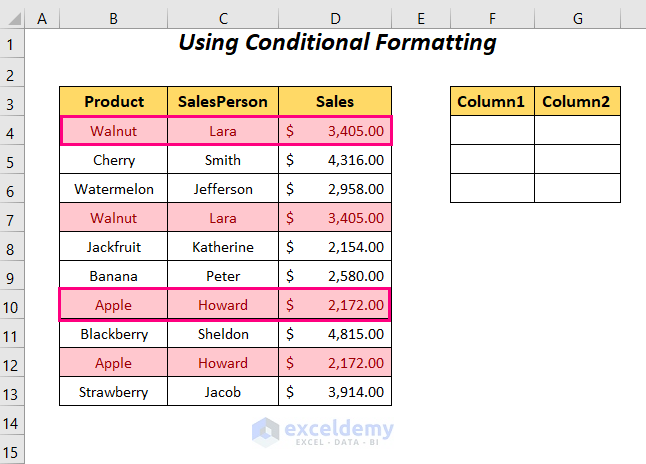Click the Sales header cell
646x464 pixels.
[x=335, y=101]
